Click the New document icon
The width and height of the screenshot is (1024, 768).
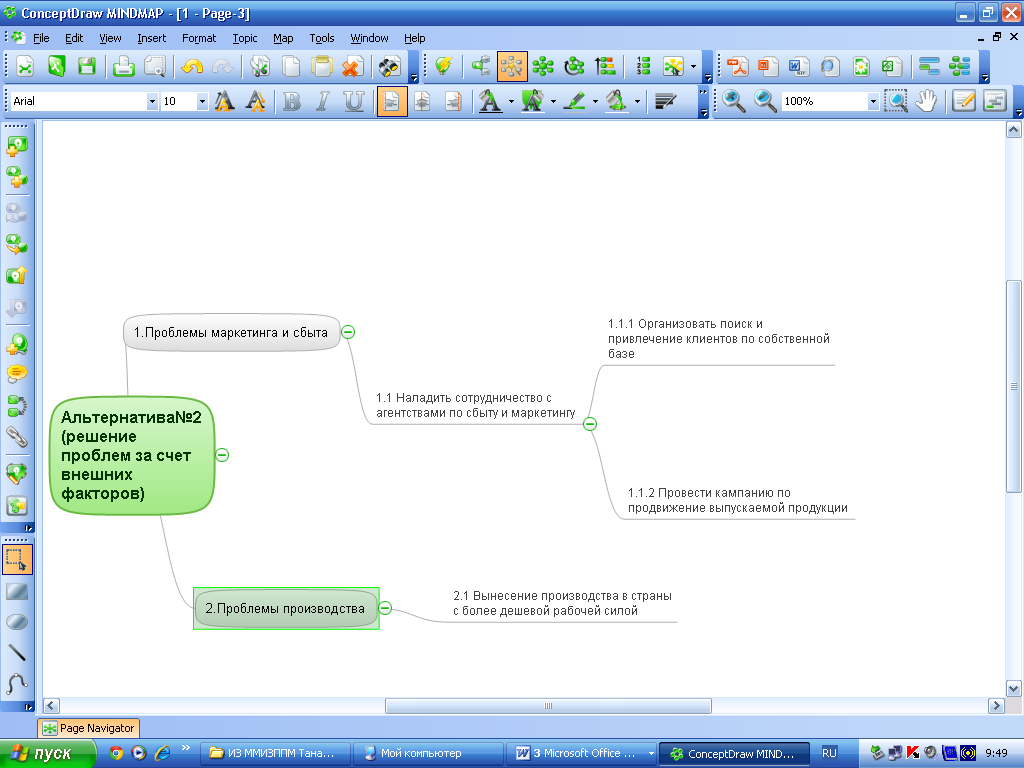[25, 67]
